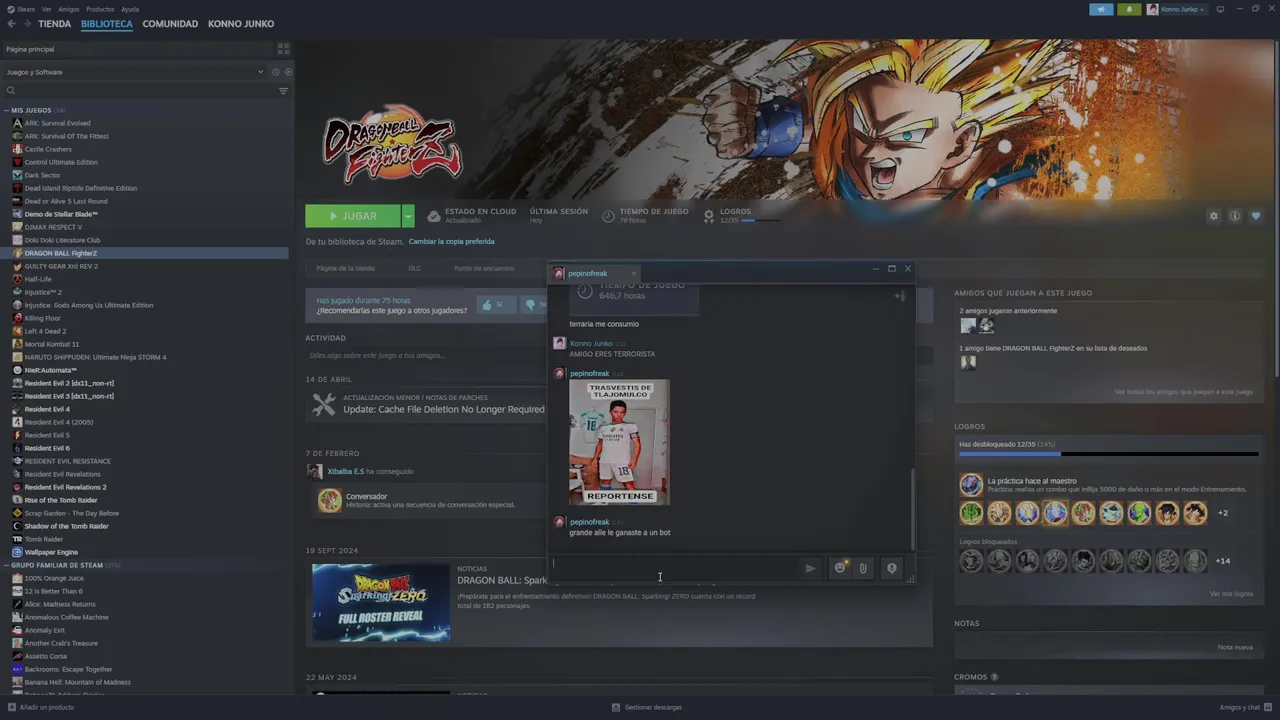Image resolution: width=1280 pixels, height=720 pixels.
Task: Open the Amigos menu
Action: coord(68,9)
